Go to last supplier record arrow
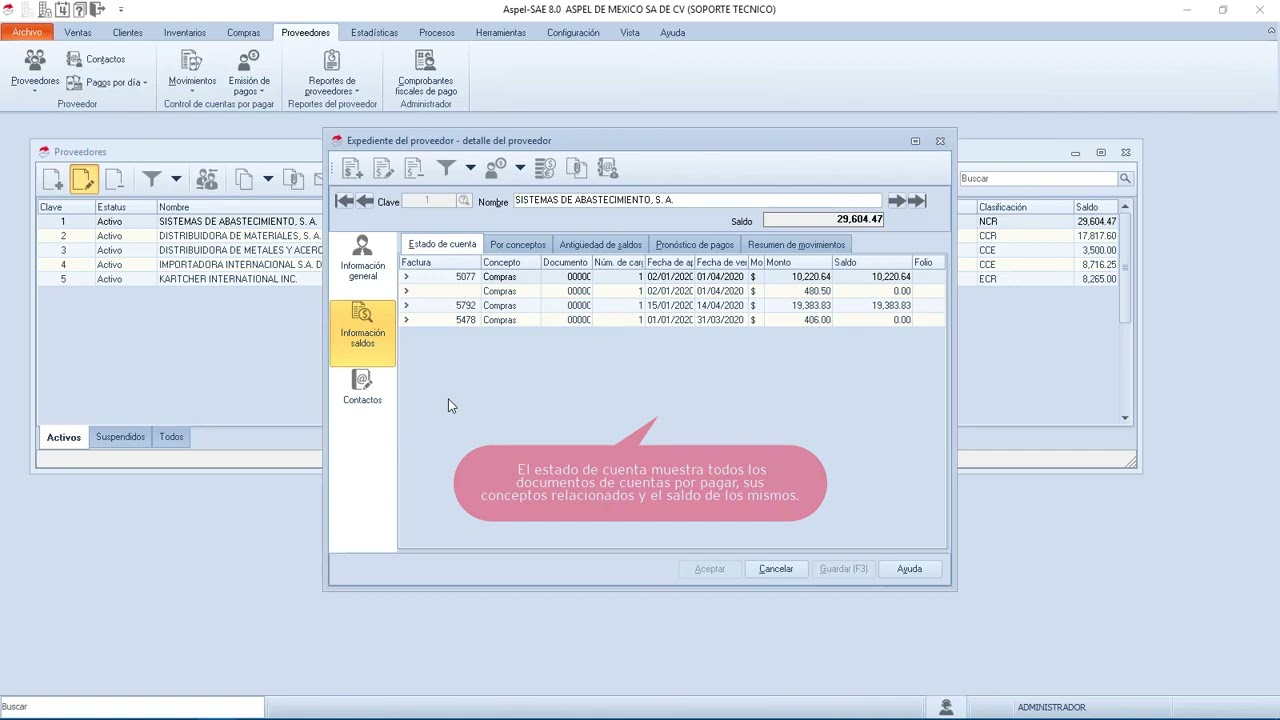The width and height of the screenshot is (1280, 720). pyautogui.click(x=917, y=201)
